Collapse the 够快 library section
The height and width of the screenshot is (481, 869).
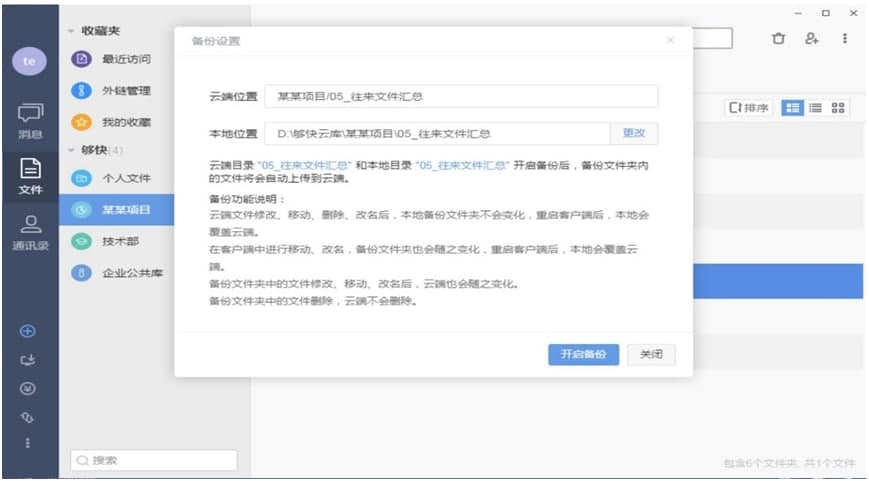[72, 150]
